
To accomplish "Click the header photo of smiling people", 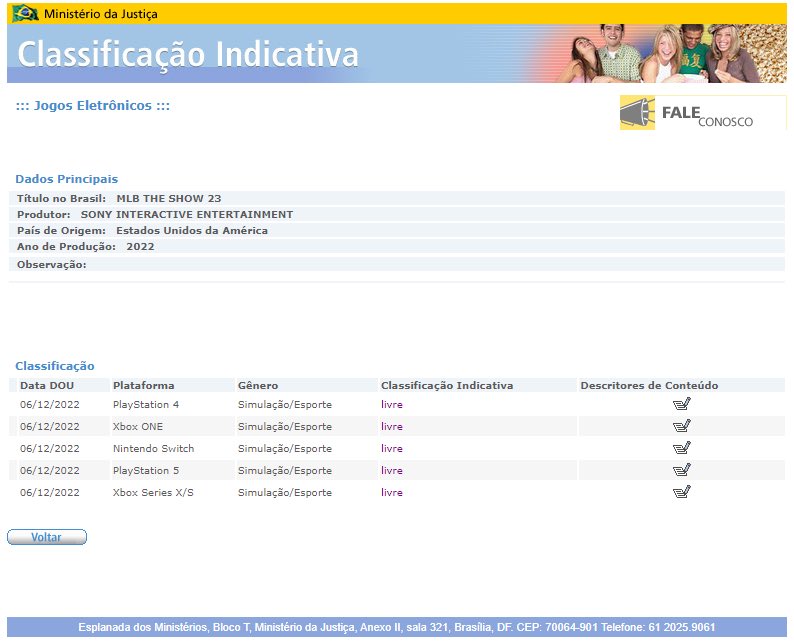I will pyautogui.click(x=671, y=54).
